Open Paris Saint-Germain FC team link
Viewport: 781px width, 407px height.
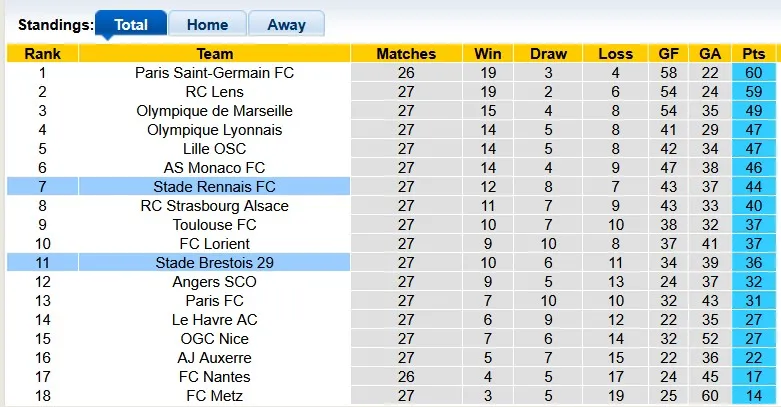coord(214,73)
